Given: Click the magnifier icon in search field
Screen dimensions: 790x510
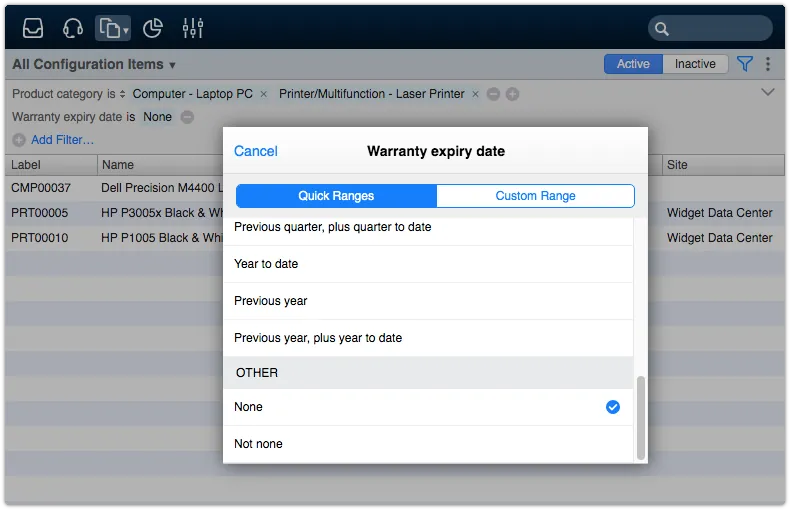Looking at the screenshot, I should pos(662,29).
